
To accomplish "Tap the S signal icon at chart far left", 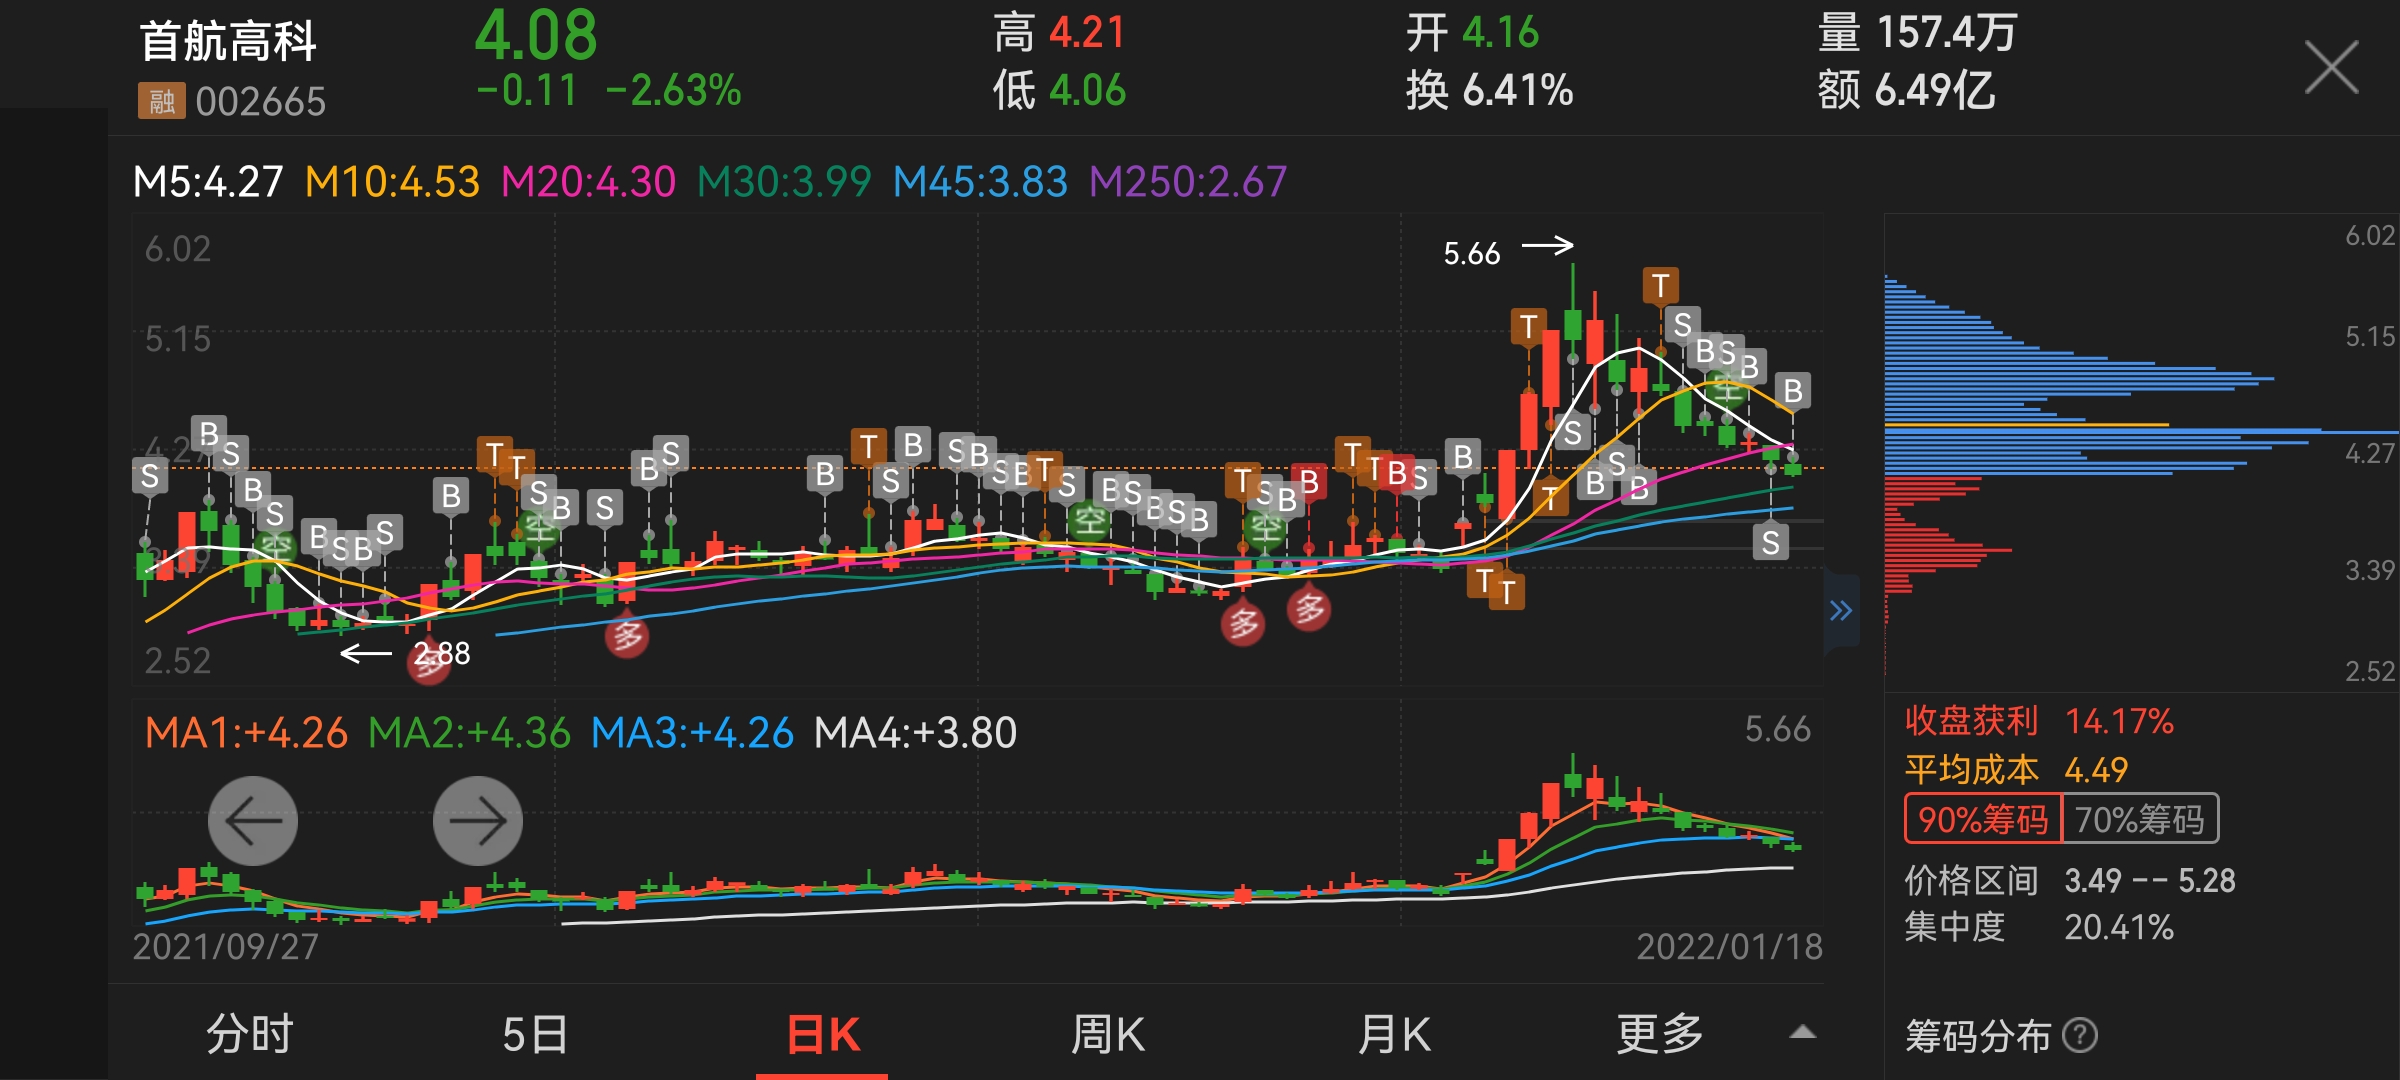I will tap(150, 477).
